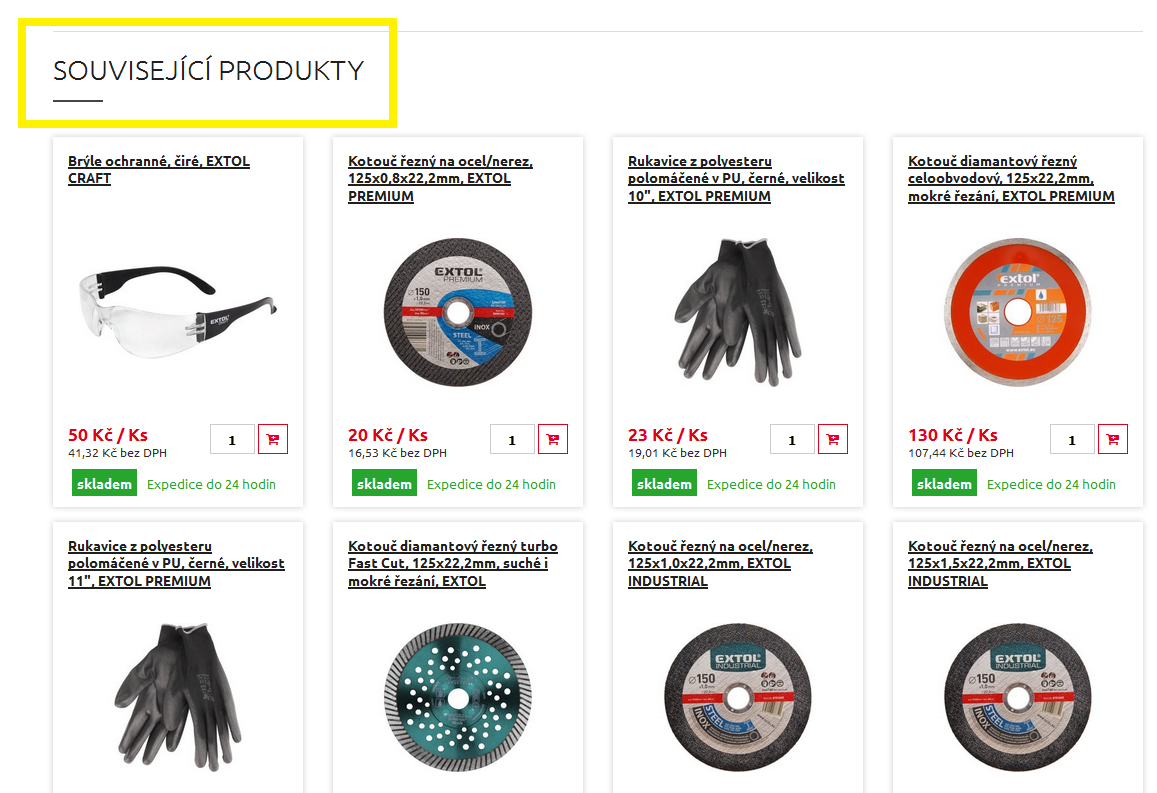Add Brýle ochranné to cart via cart icon
This screenshot has height=793, width=1157.
click(x=272, y=439)
